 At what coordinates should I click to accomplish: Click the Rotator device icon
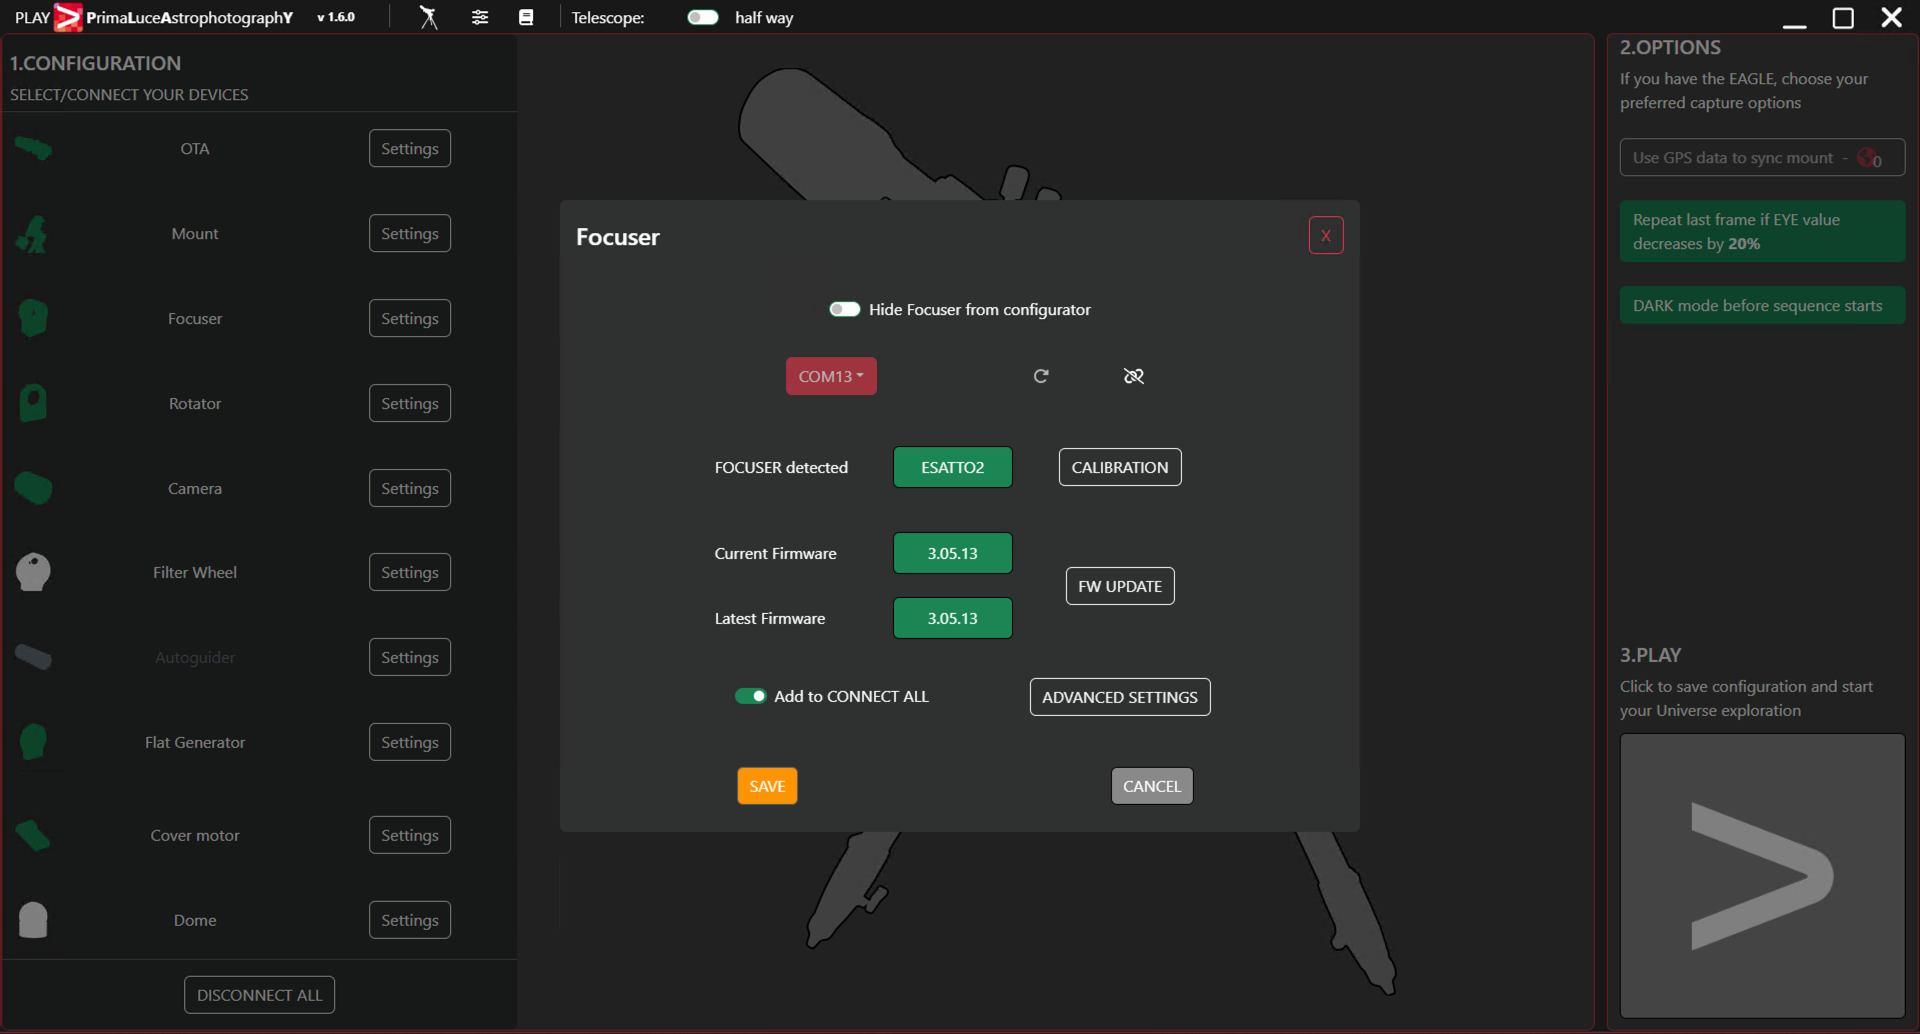tap(33, 403)
